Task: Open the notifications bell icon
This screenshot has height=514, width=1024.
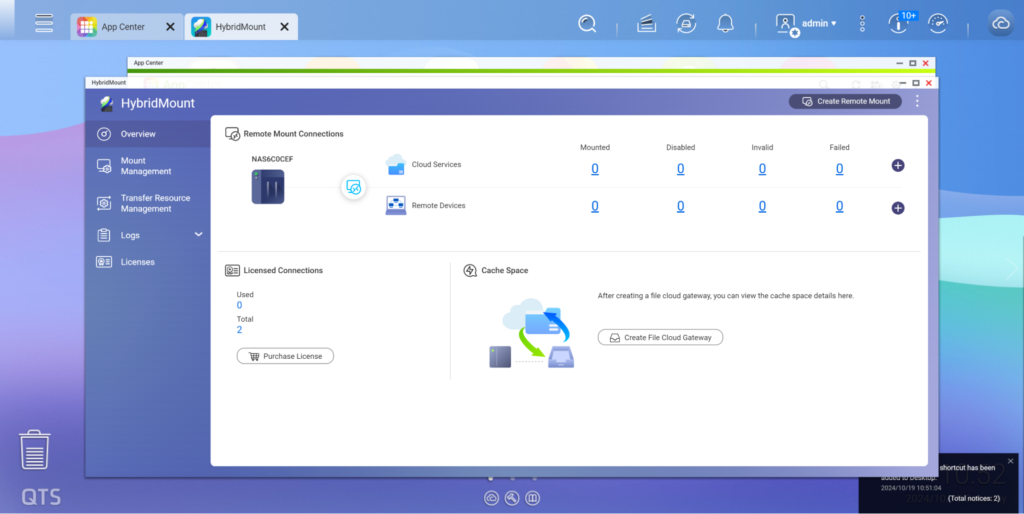Action: click(725, 23)
